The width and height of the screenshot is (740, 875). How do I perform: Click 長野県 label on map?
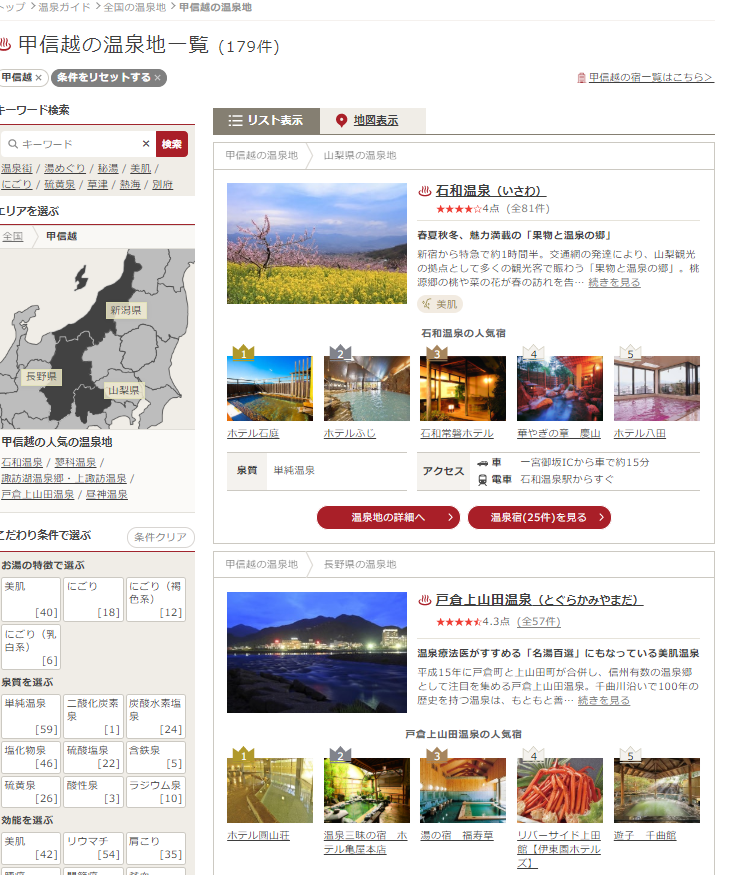point(42,377)
